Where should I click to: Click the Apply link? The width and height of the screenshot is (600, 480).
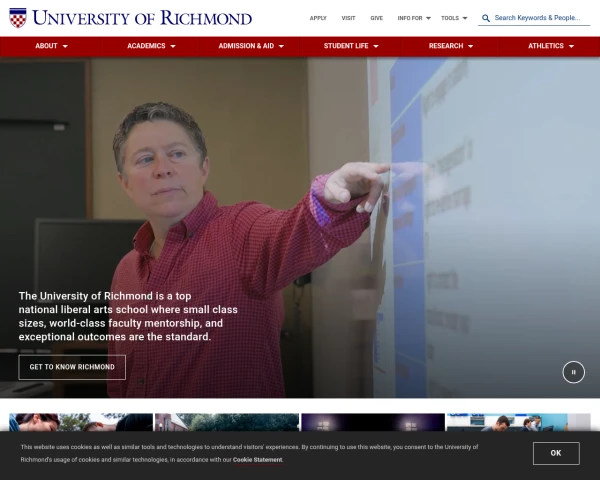(x=318, y=18)
